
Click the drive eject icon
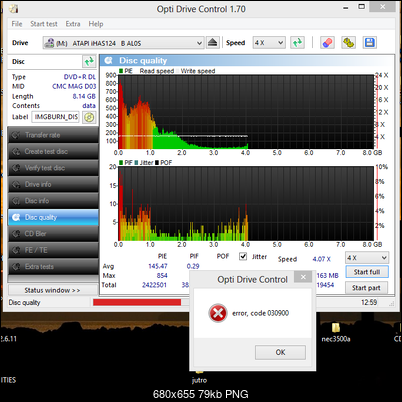point(213,43)
